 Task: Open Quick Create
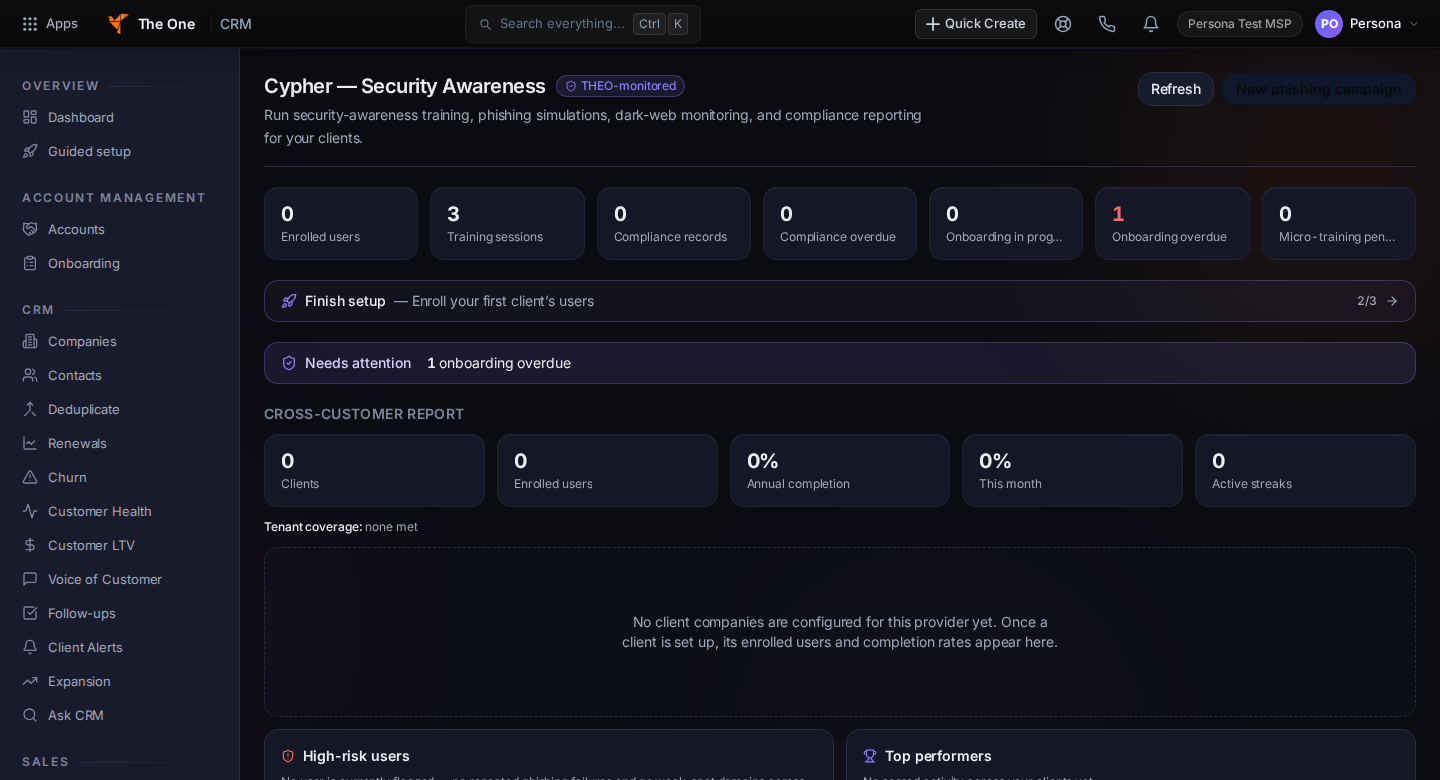(976, 24)
